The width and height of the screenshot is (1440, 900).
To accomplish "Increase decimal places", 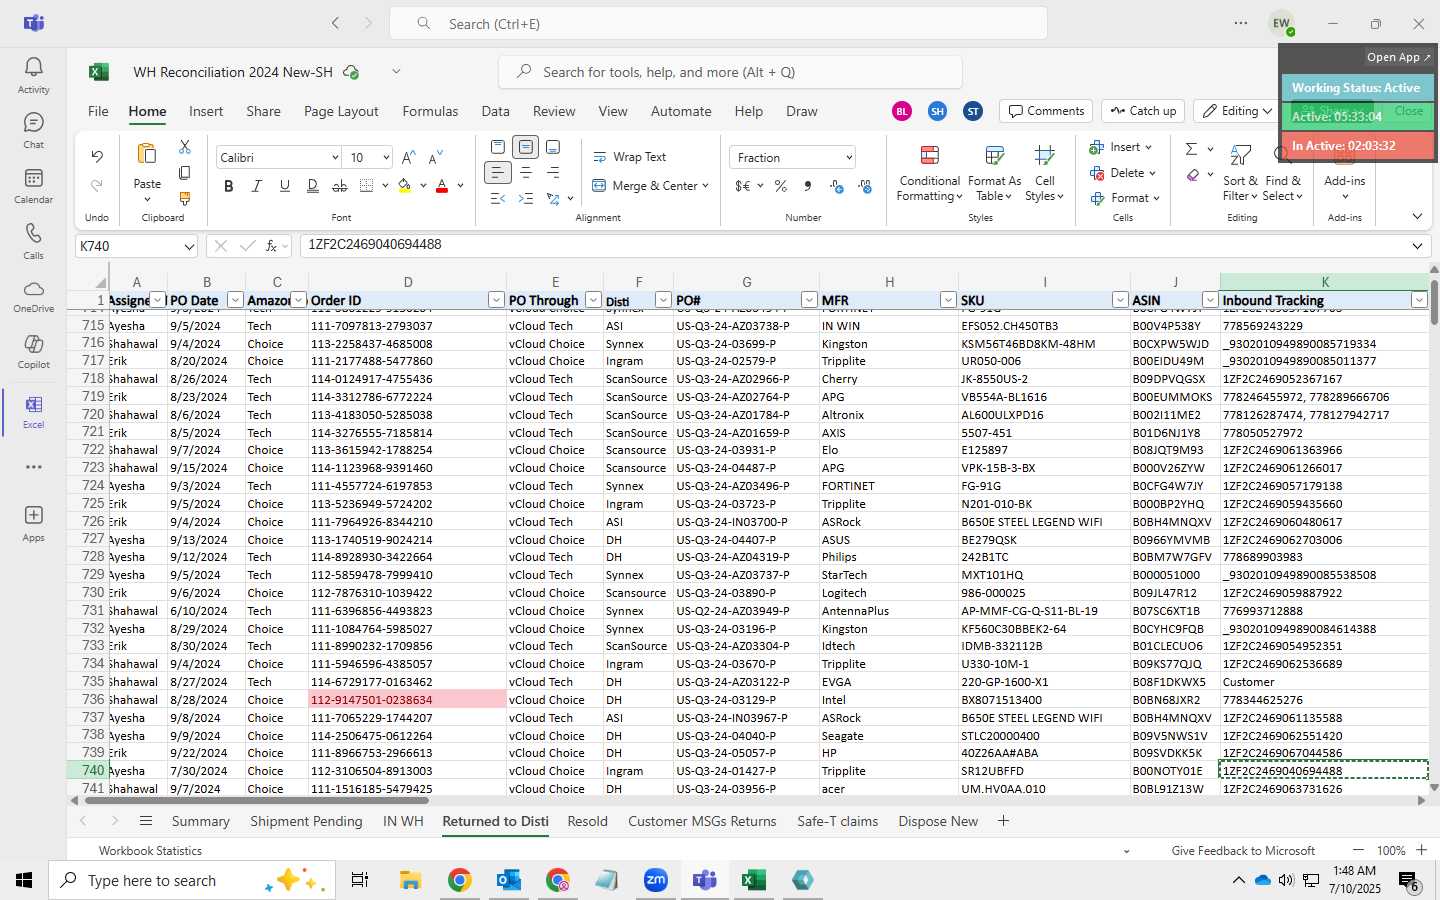I will [837, 186].
